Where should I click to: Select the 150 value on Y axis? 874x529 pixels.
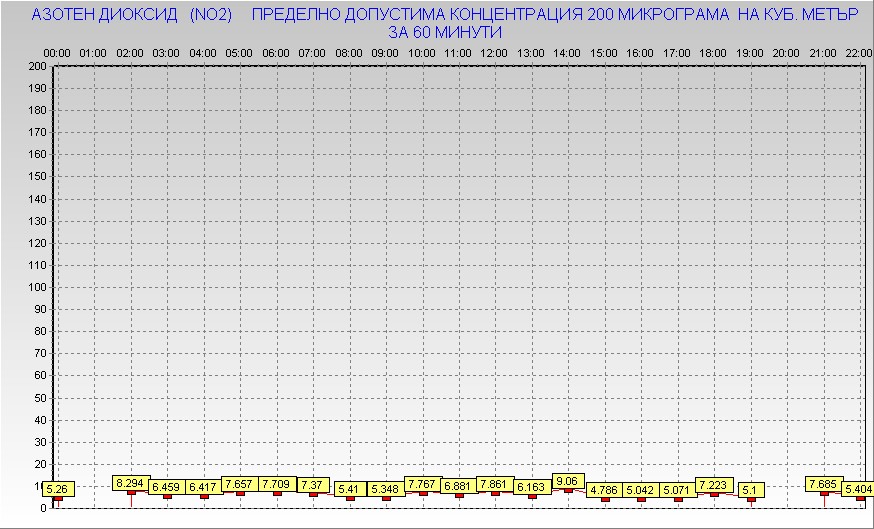[x=38, y=177]
